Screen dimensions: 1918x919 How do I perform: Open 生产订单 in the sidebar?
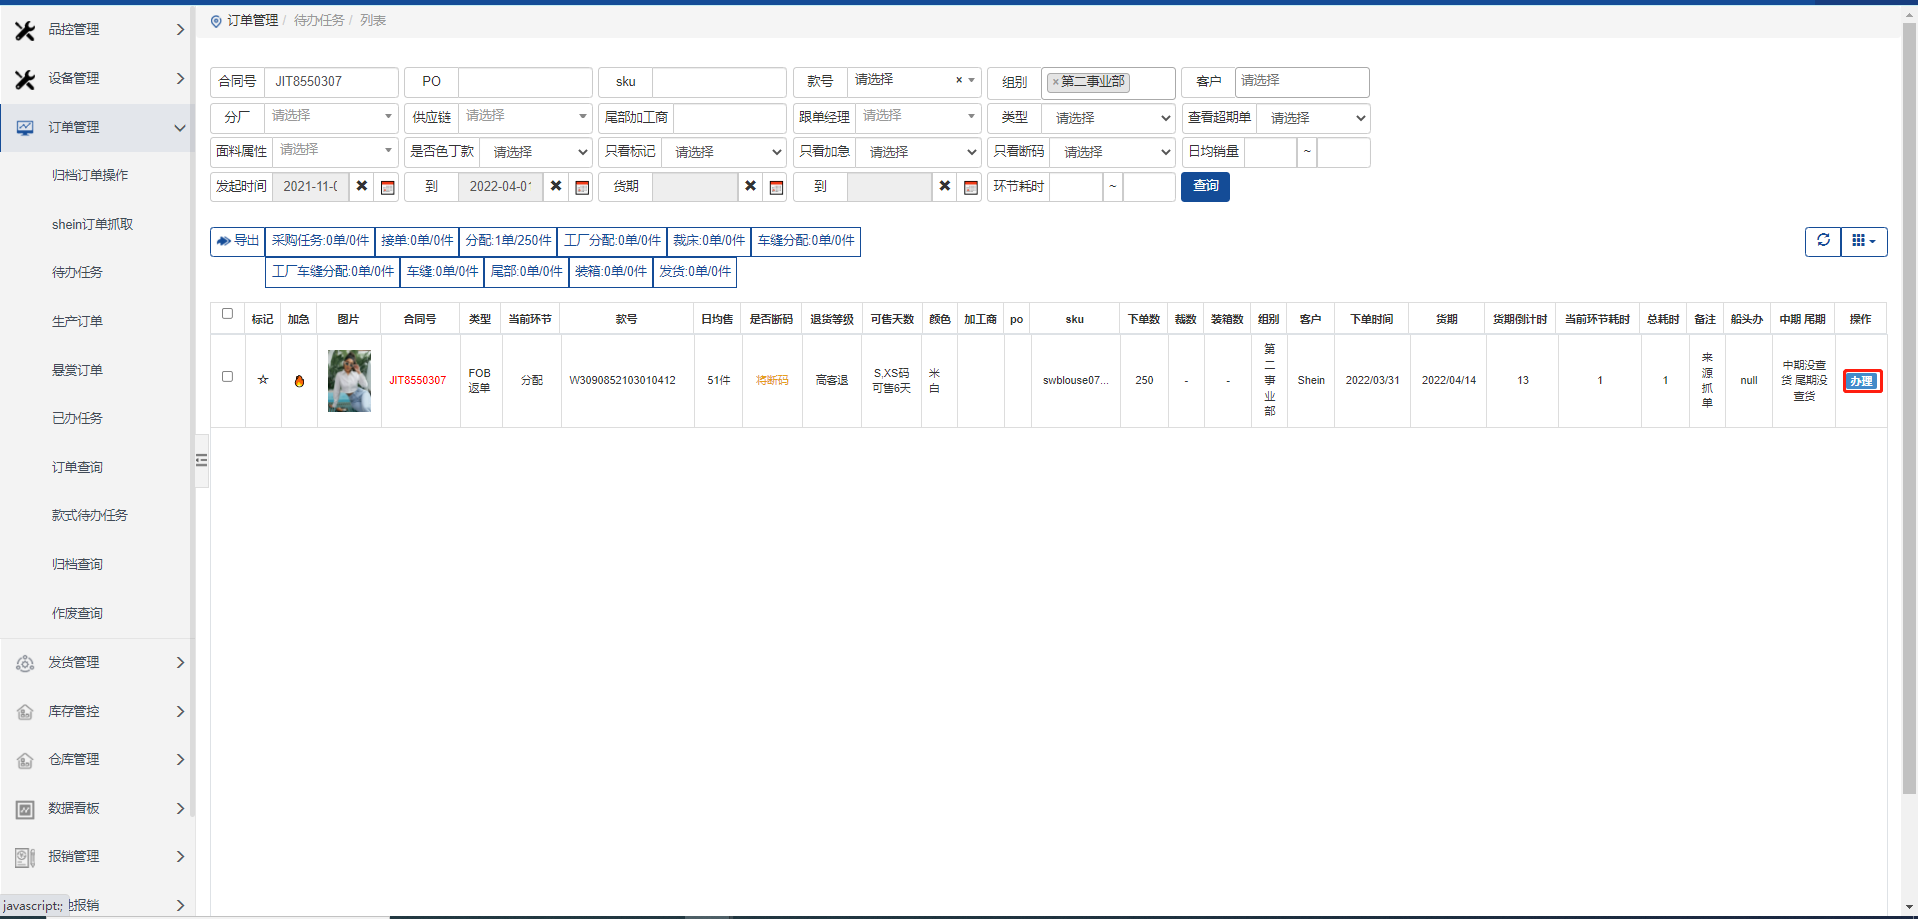click(77, 321)
